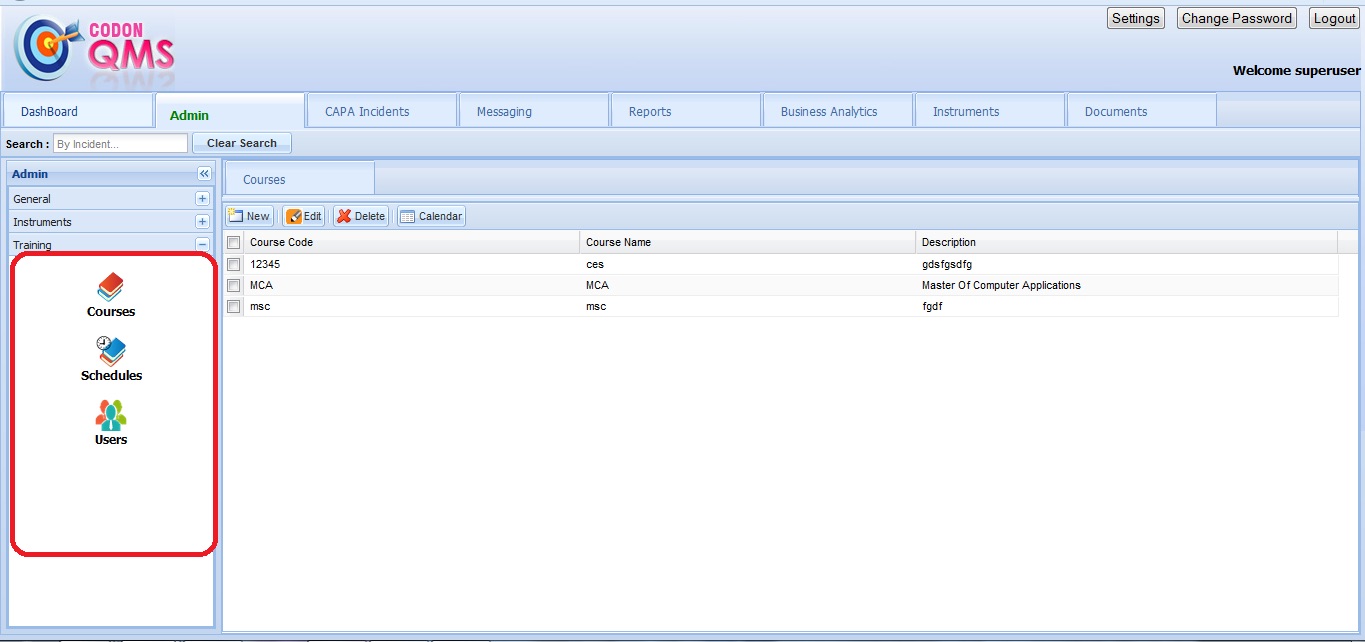Click the By Incident search field
Screen dimensions: 1365x642
point(120,144)
